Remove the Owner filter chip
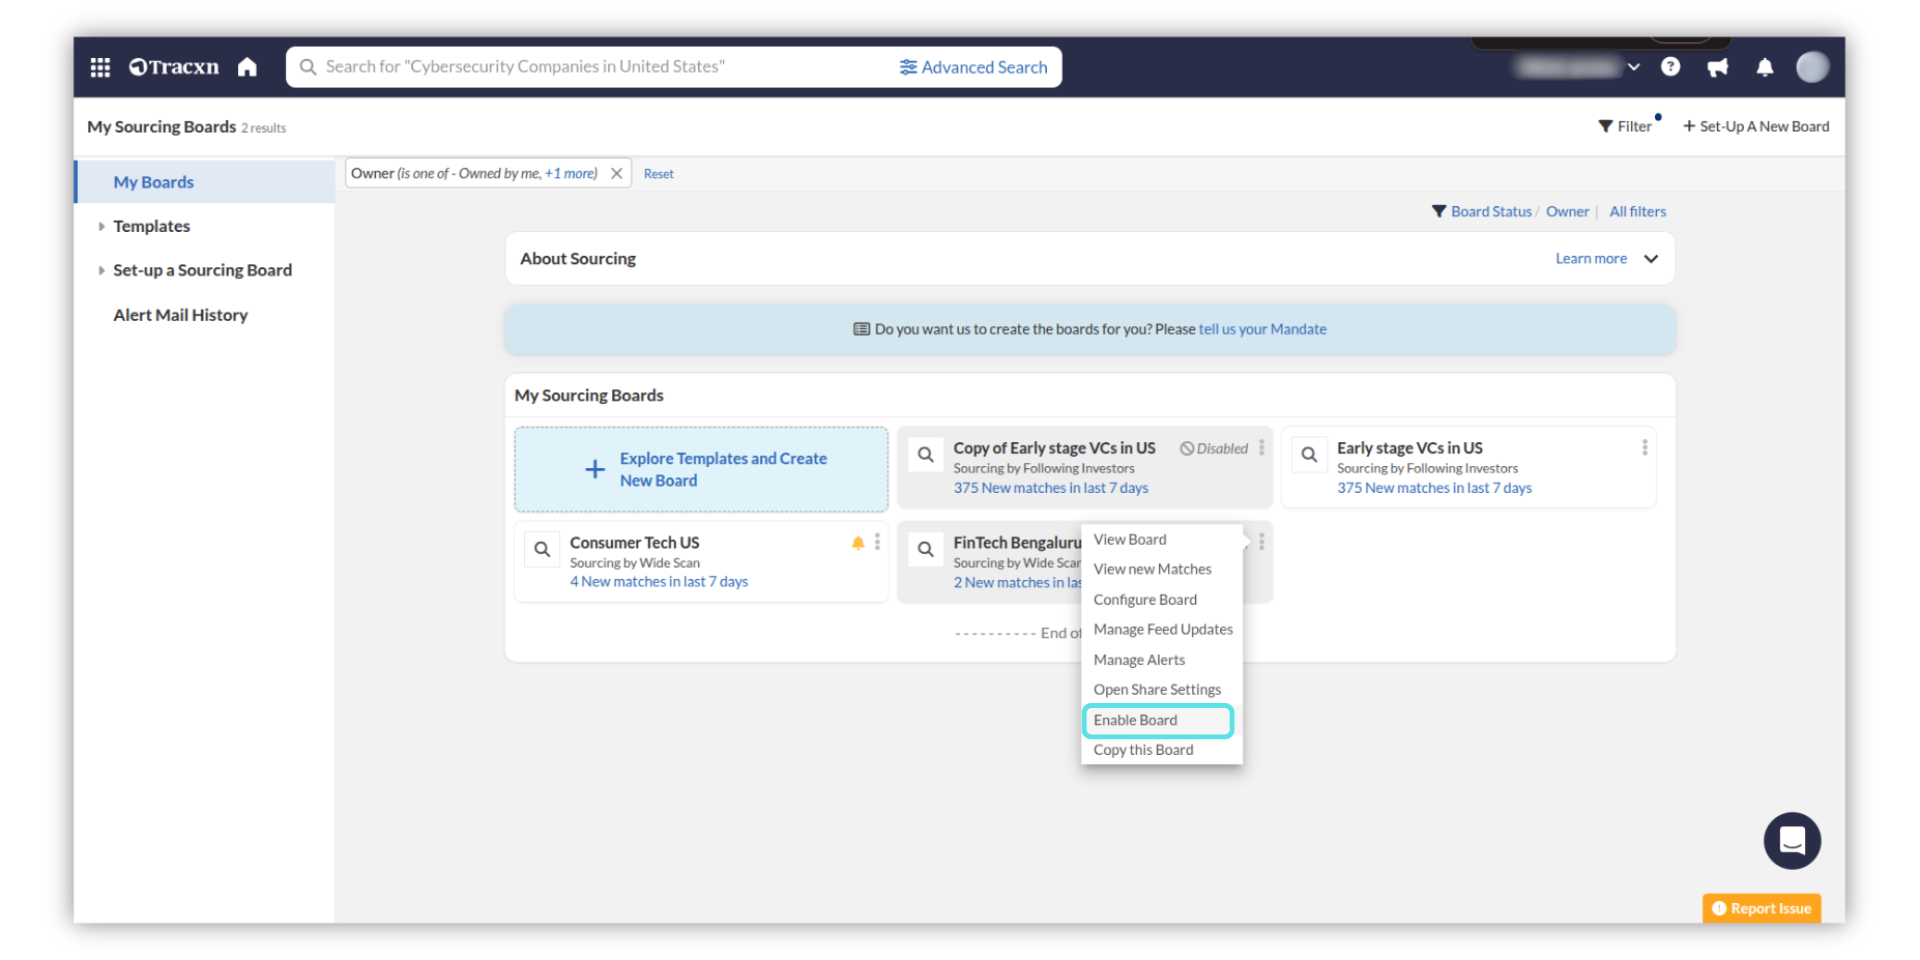Image resolution: width=1920 pixels, height=960 pixels. click(x=617, y=173)
